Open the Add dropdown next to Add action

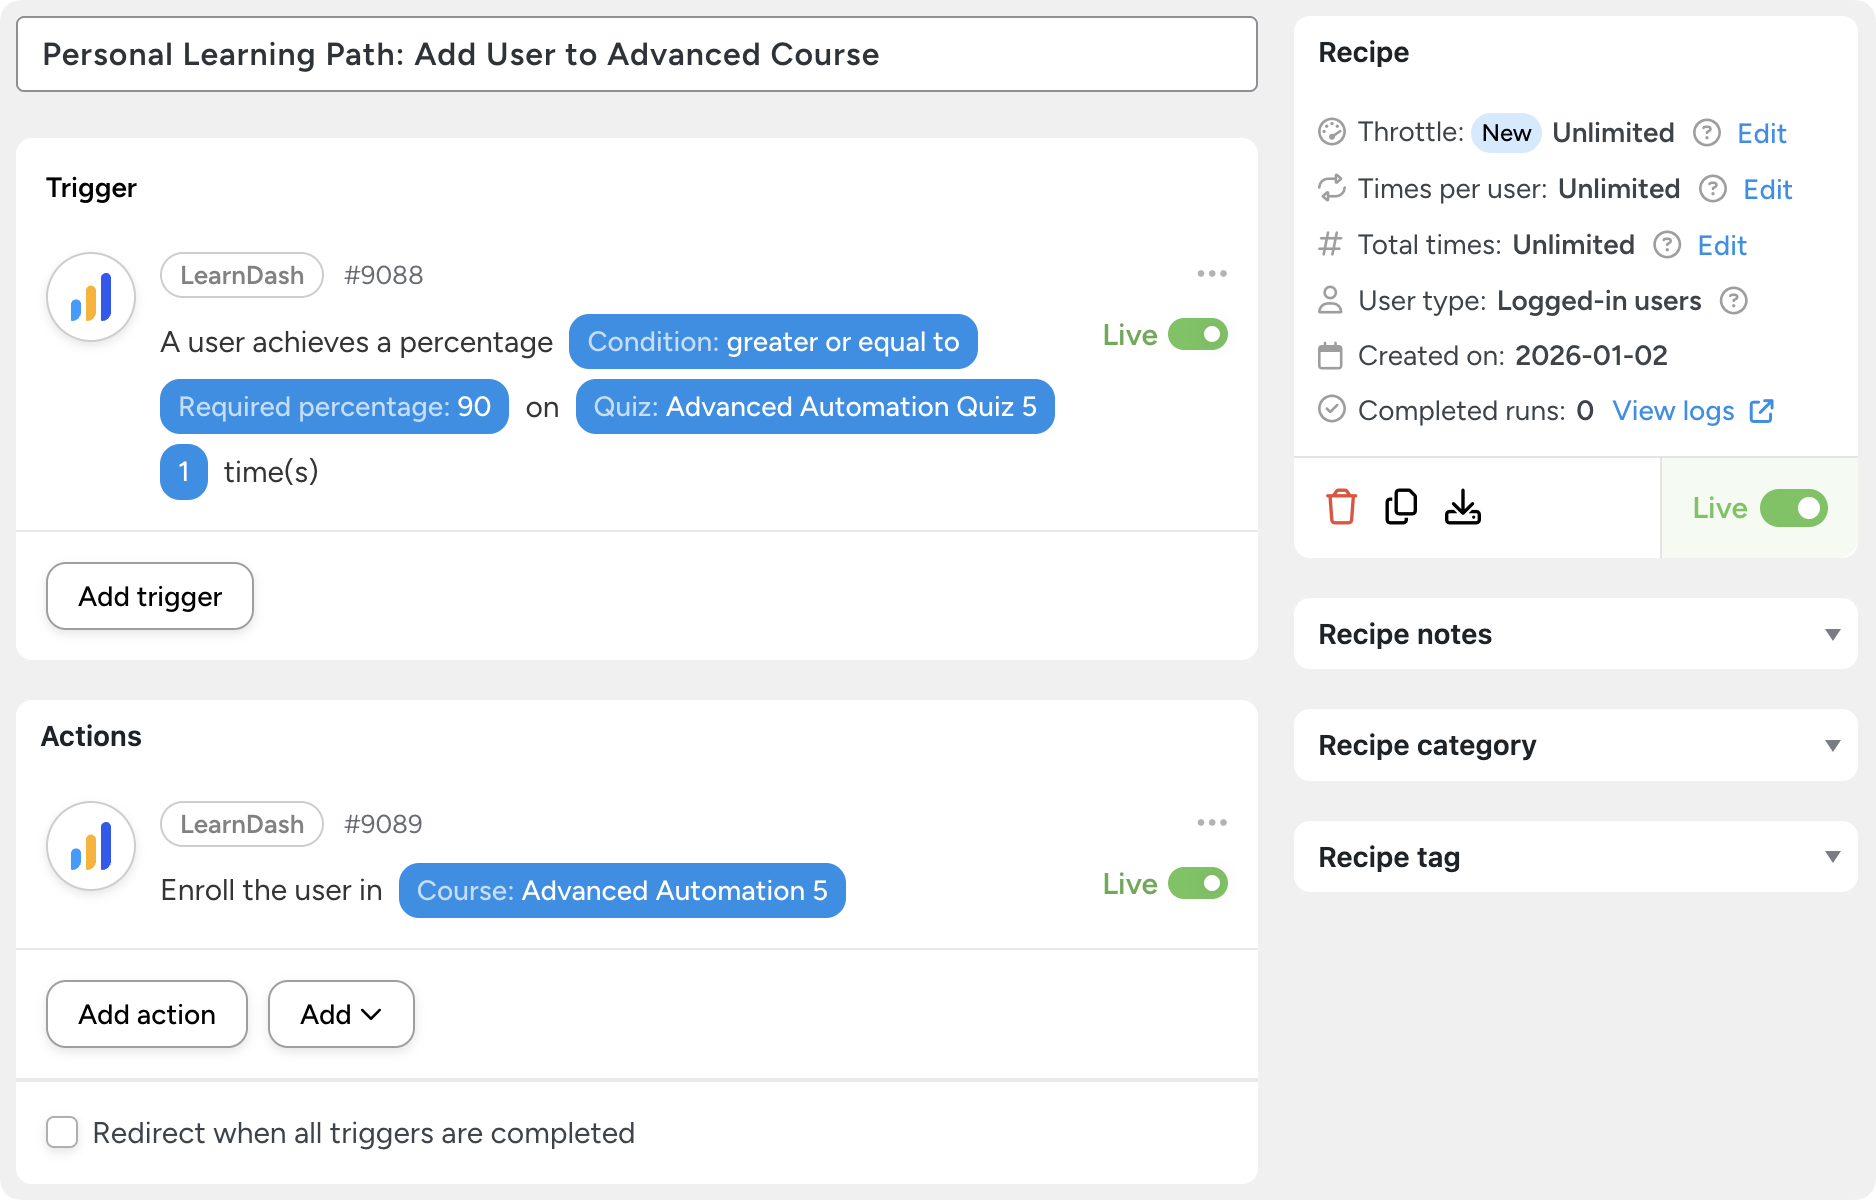pos(341,1014)
